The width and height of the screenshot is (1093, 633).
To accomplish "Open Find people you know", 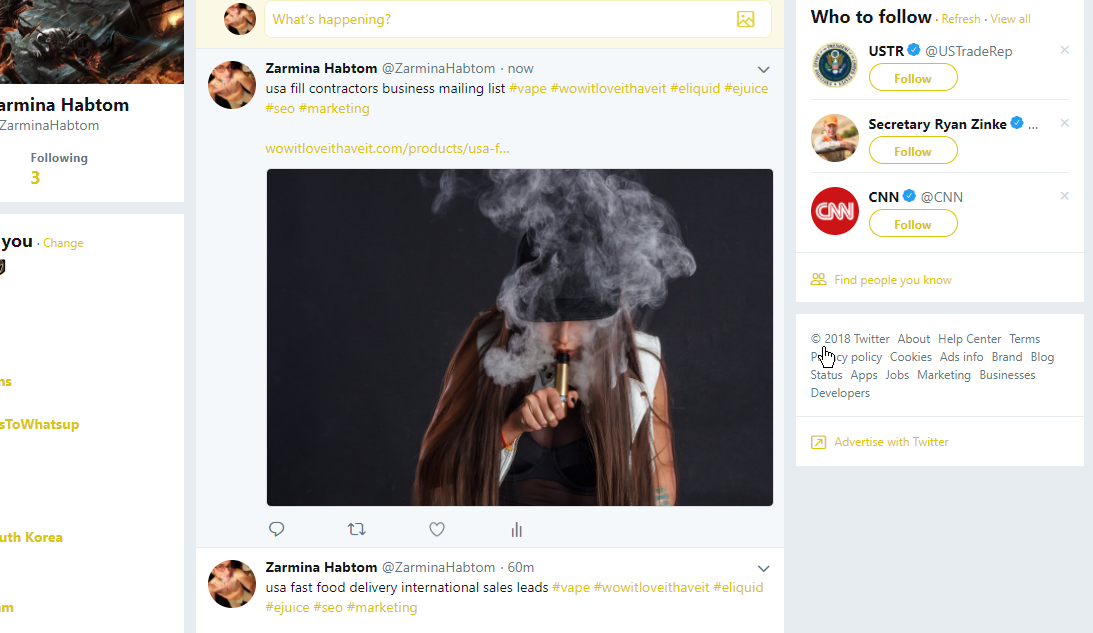I will [x=892, y=280].
